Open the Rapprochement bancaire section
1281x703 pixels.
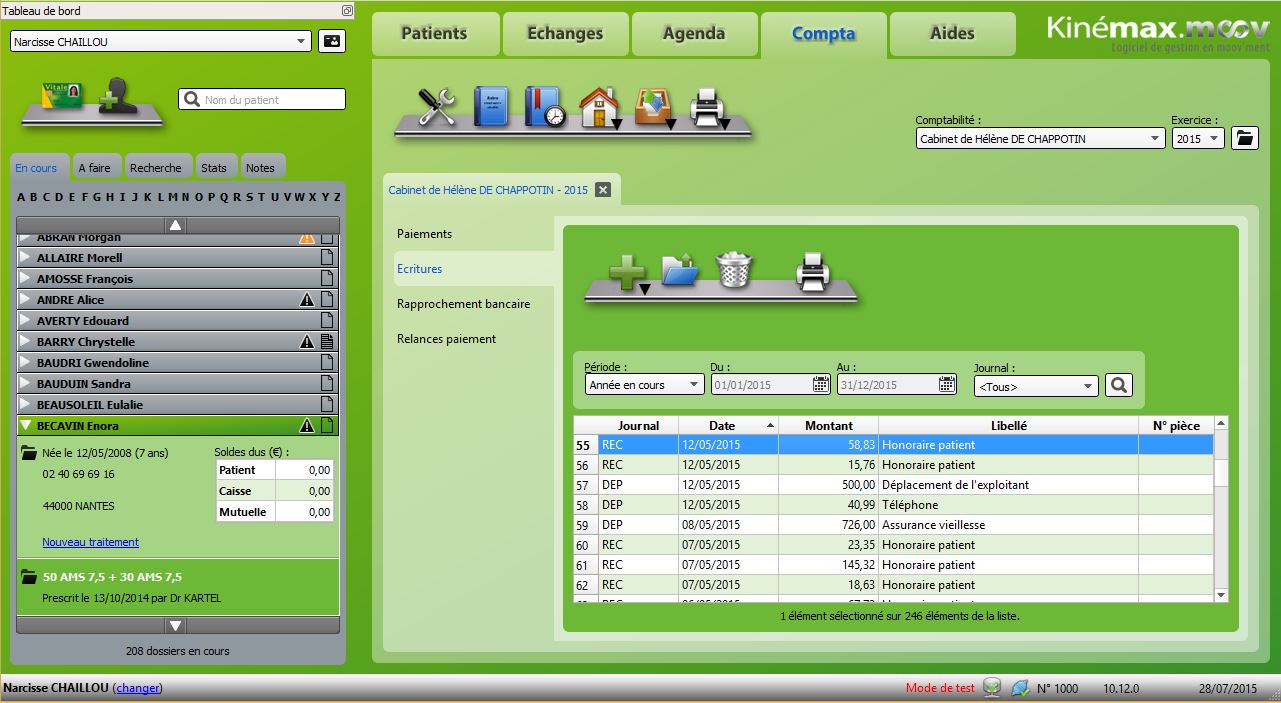tap(463, 304)
